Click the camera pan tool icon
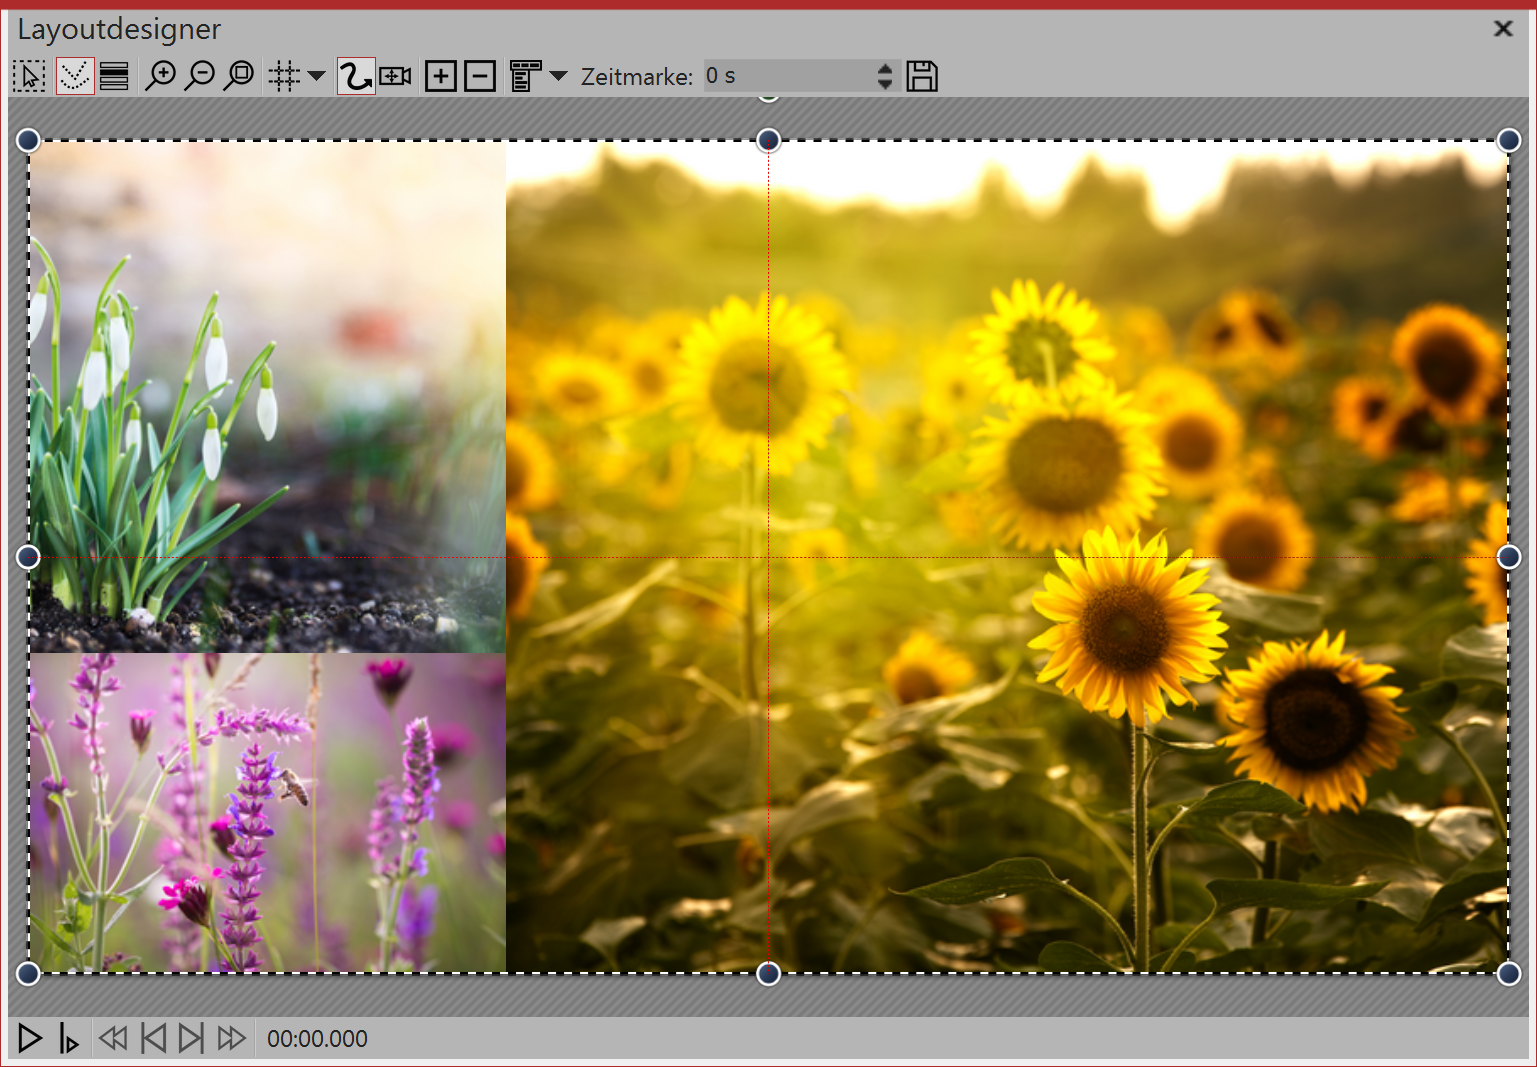This screenshot has width=1537, height=1067. [396, 76]
